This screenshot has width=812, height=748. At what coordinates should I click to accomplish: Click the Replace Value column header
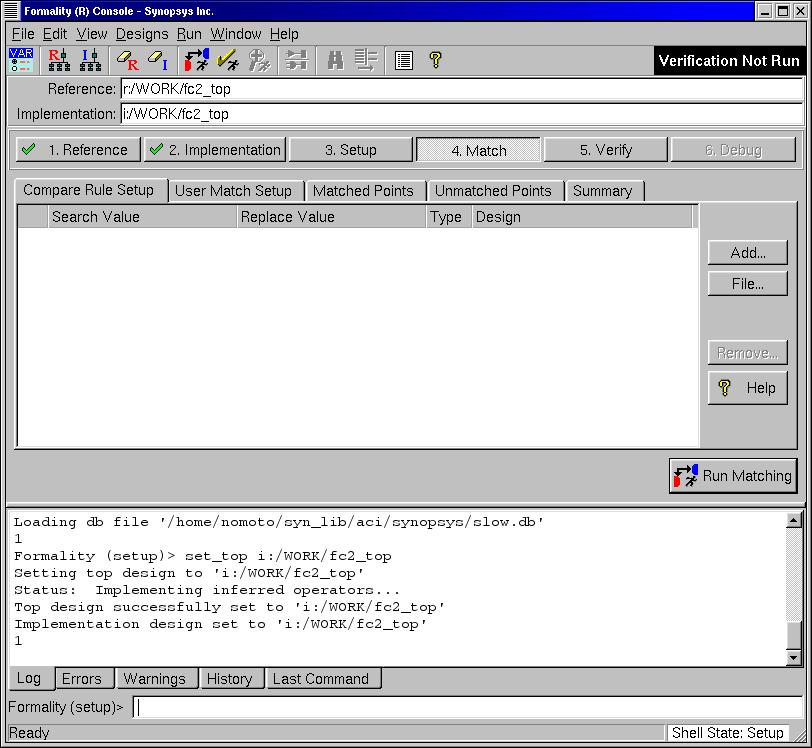(x=331, y=217)
